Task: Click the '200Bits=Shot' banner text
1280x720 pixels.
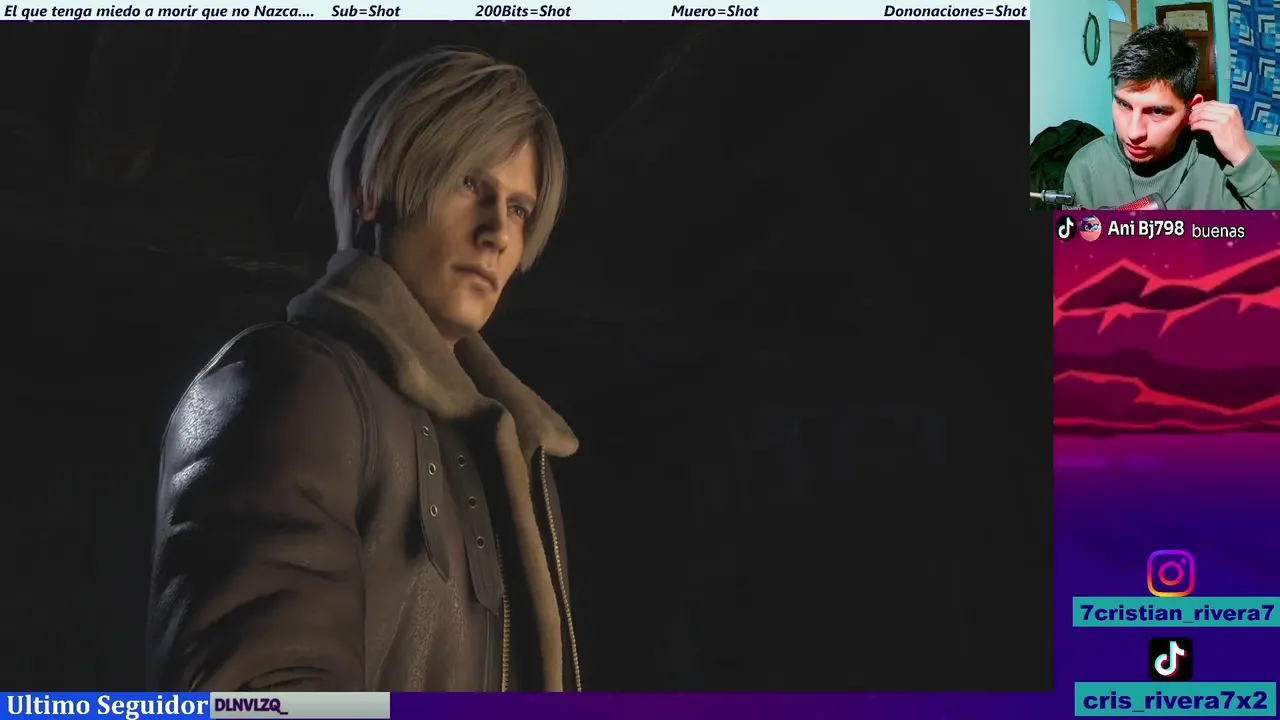Action: pyautogui.click(x=523, y=11)
